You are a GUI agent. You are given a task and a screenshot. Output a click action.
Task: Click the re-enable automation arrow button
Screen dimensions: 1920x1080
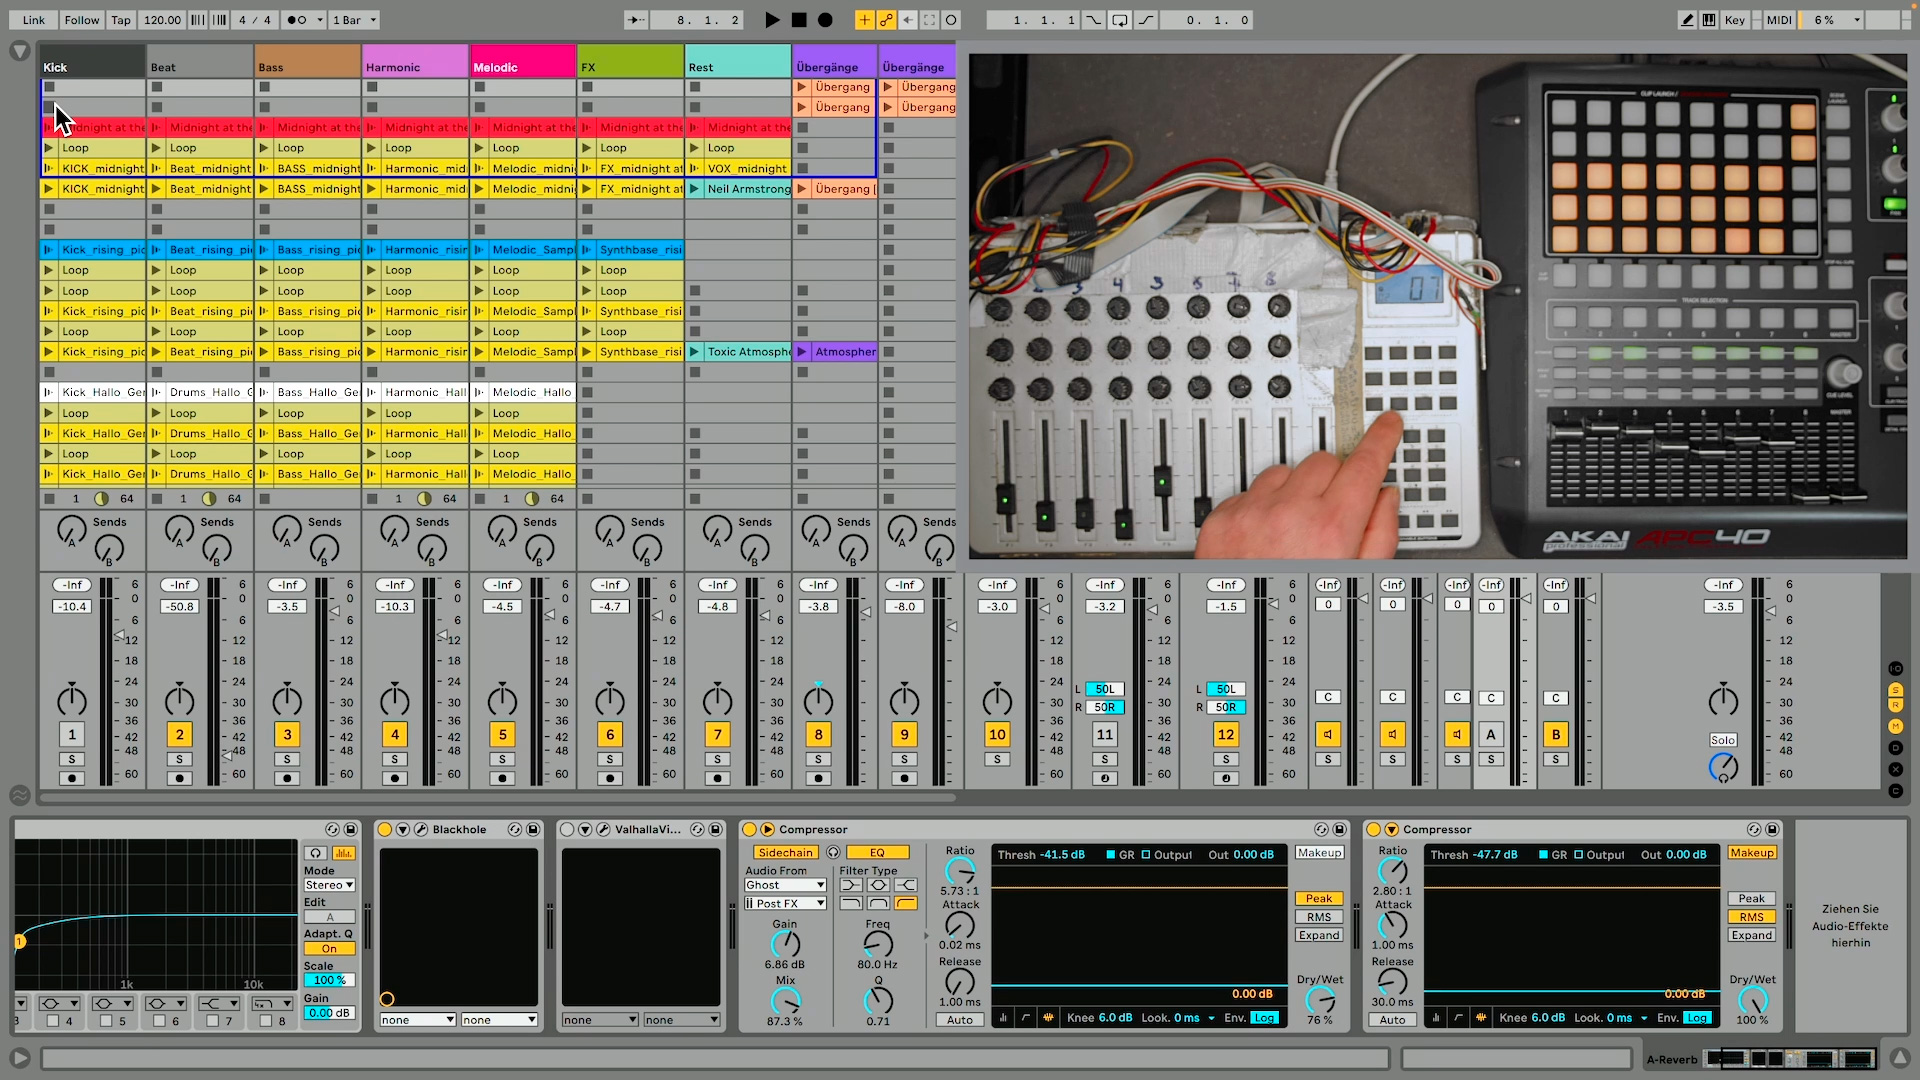coord(908,20)
